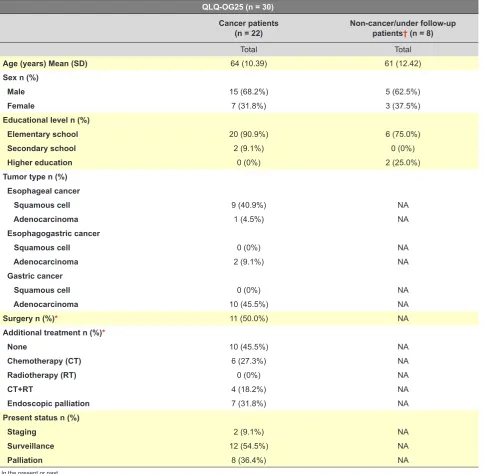Click the Additional treatment n (%) label

click(x=52, y=333)
